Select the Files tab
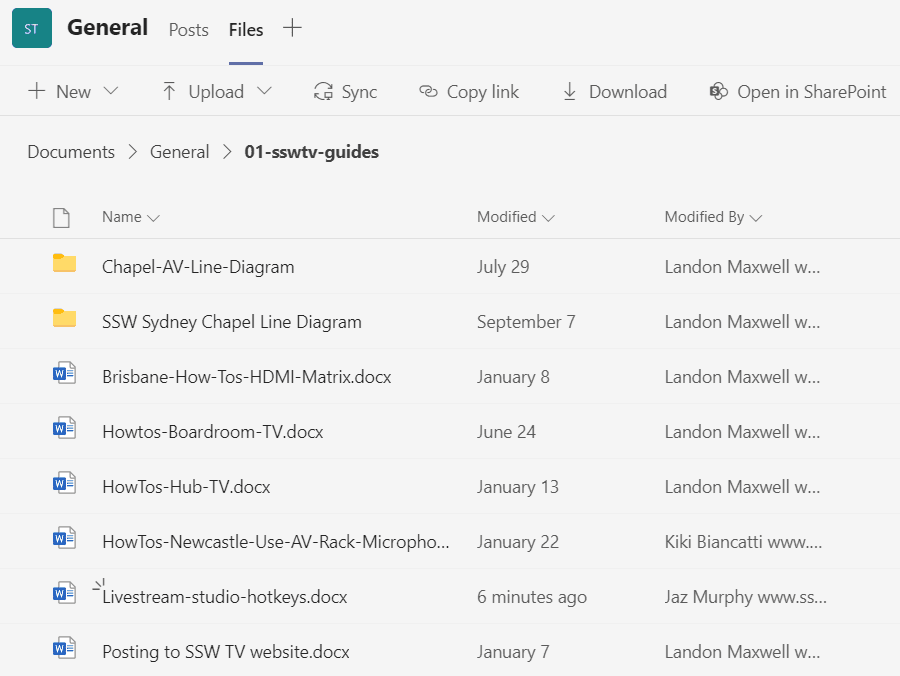The height and width of the screenshot is (676, 900). pyautogui.click(x=246, y=30)
